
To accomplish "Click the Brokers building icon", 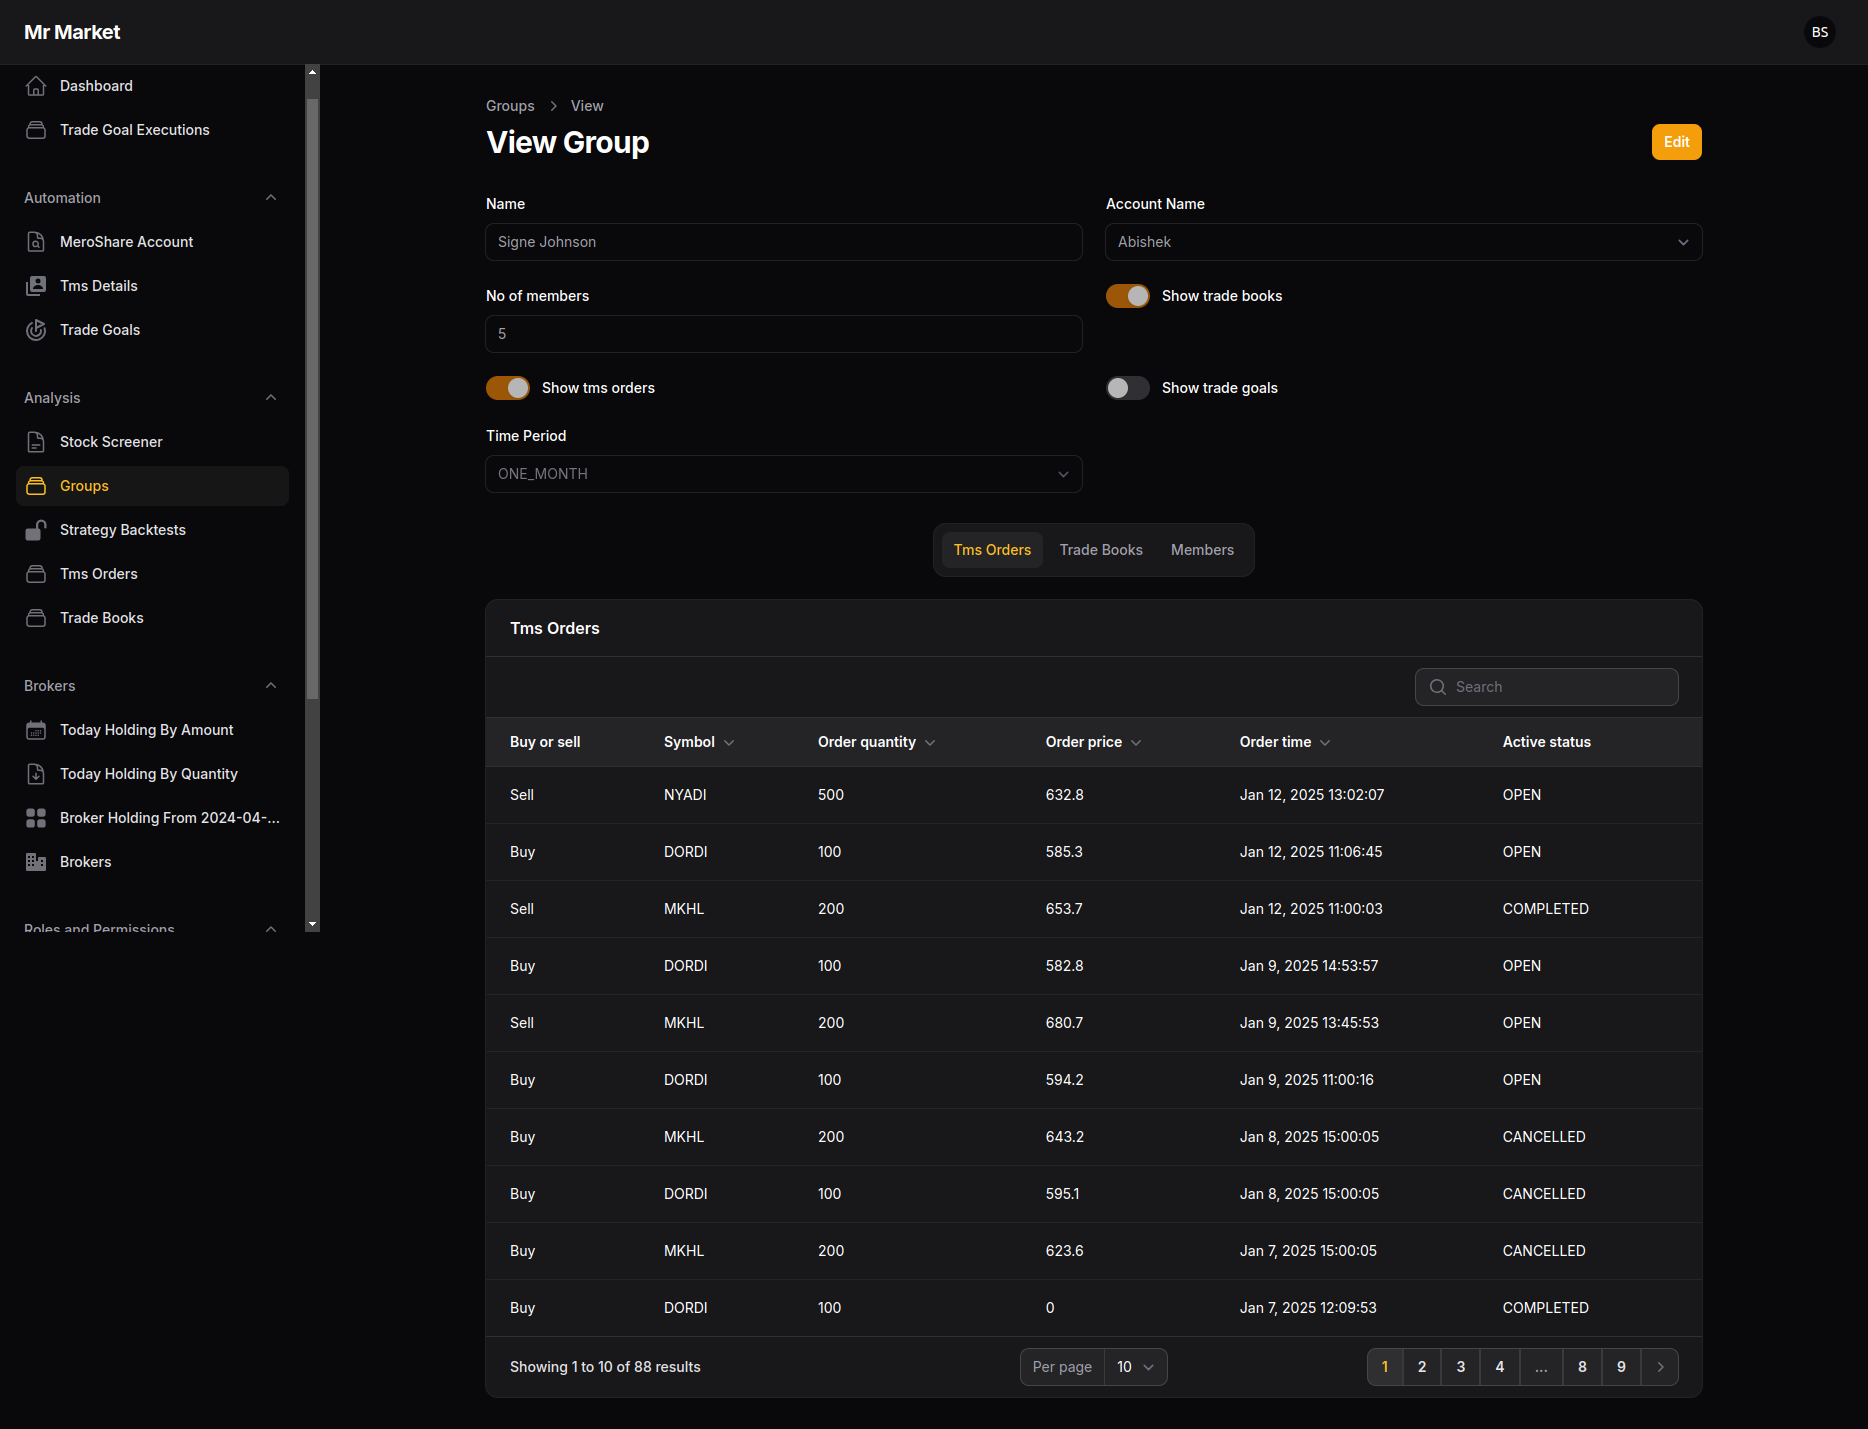I will point(36,862).
